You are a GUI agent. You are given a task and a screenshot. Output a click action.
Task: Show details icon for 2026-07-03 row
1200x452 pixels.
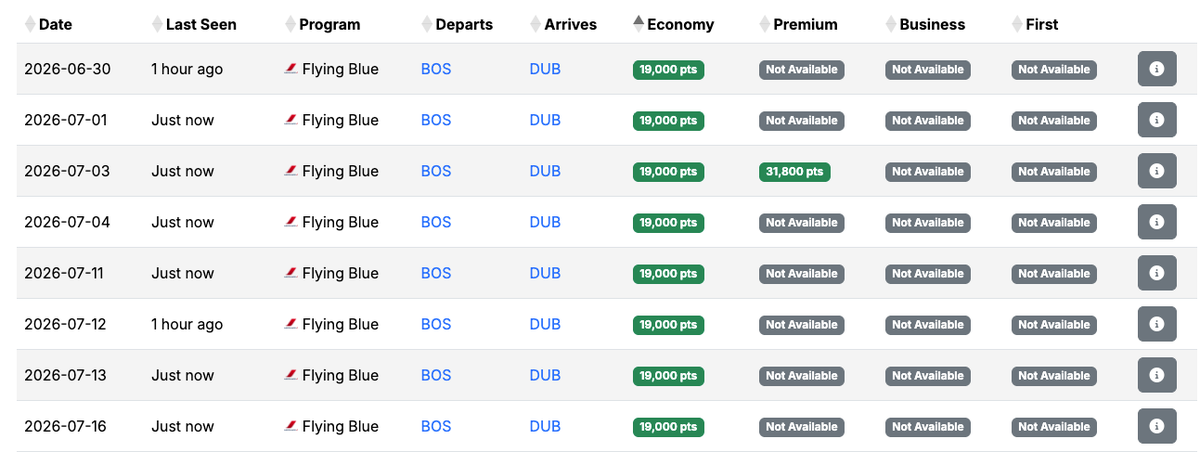(1157, 171)
